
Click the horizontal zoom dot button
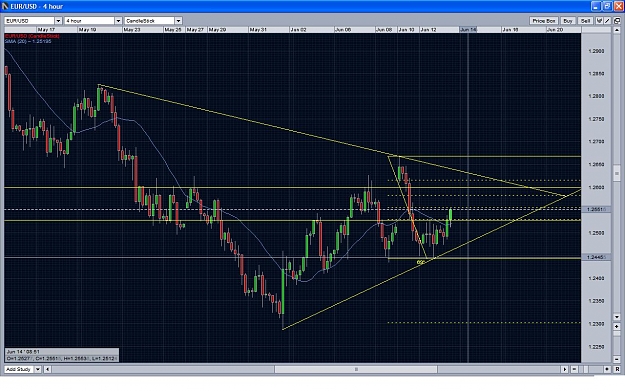point(607,369)
